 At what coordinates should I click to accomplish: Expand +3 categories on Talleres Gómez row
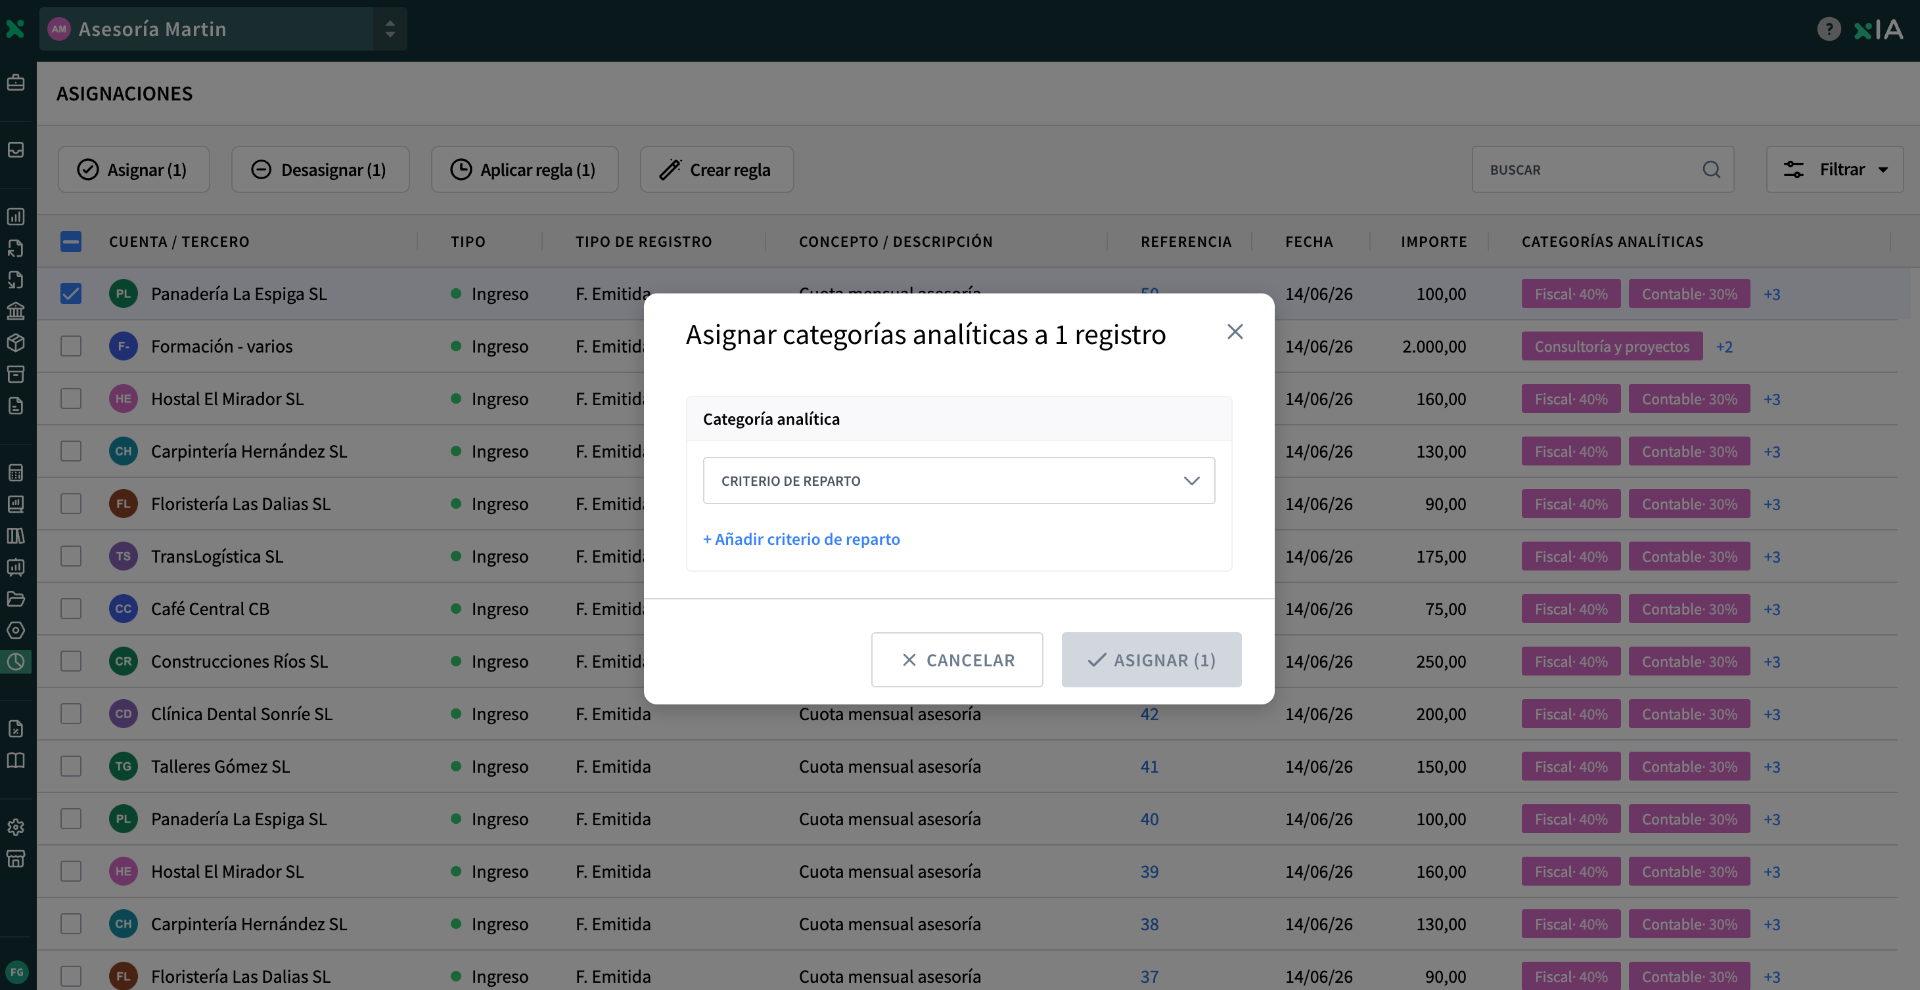click(1772, 767)
